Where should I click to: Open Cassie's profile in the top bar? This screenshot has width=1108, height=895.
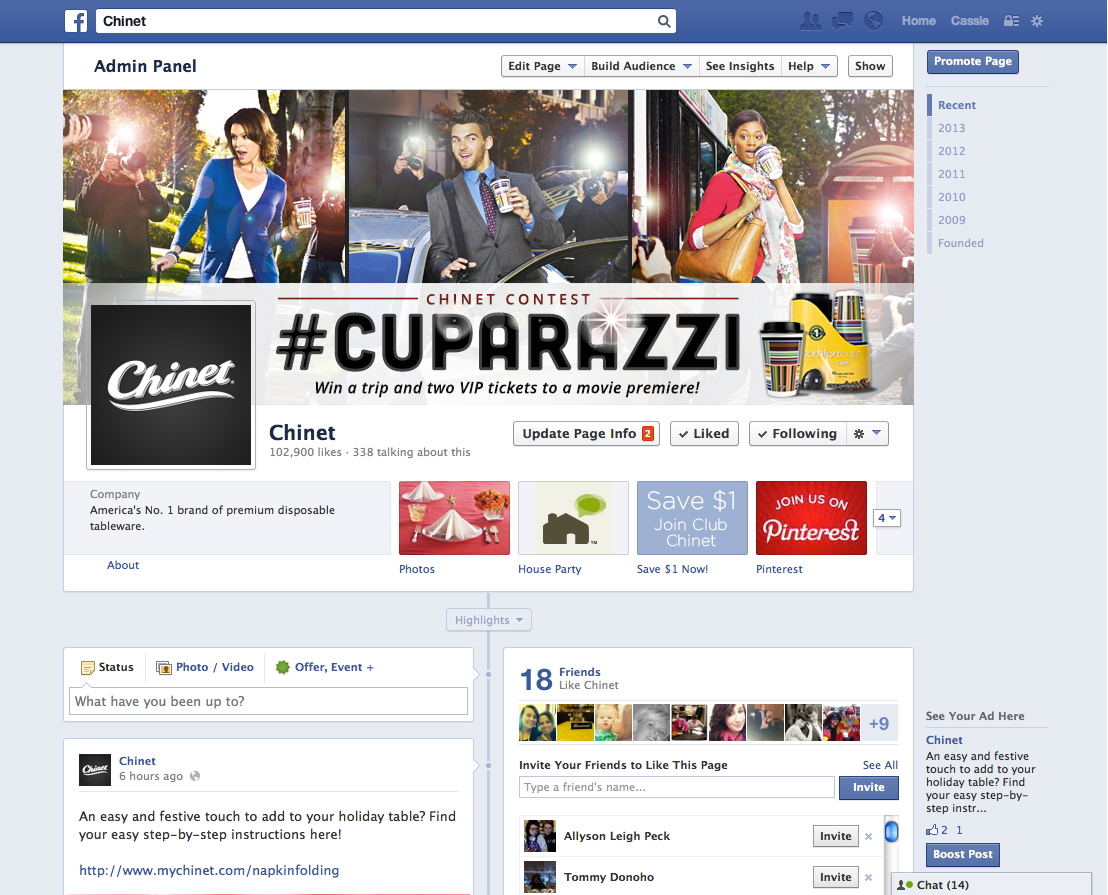coord(970,21)
